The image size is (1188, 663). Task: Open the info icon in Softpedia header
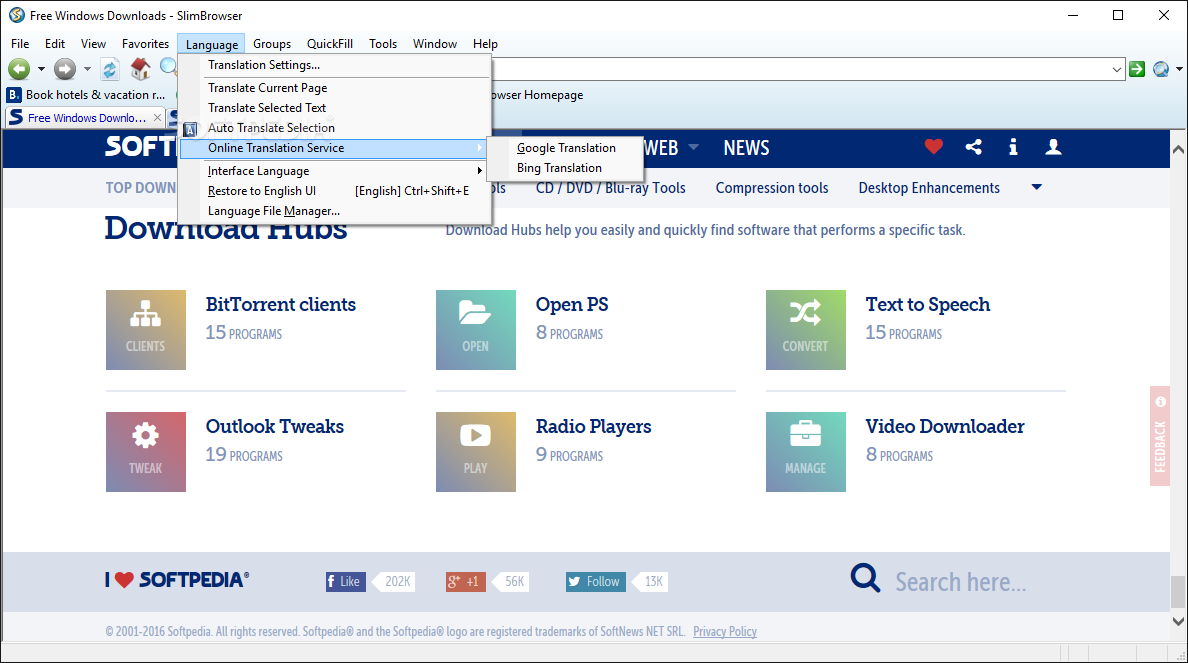(1013, 147)
